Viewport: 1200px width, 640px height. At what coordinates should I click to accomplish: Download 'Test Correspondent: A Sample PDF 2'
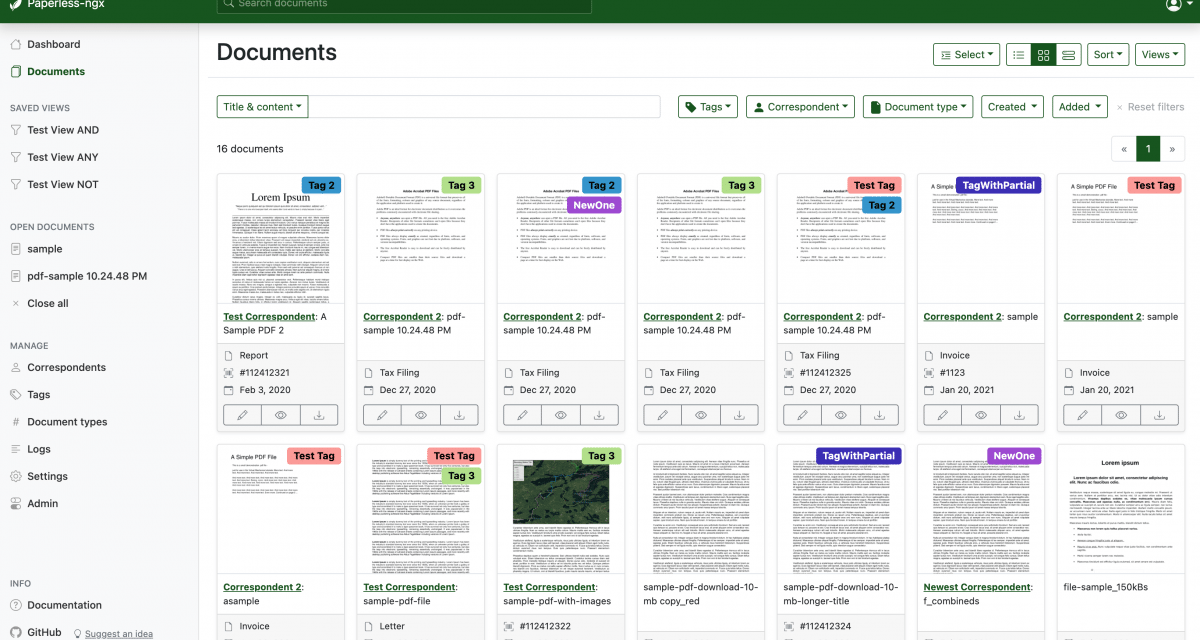point(320,414)
